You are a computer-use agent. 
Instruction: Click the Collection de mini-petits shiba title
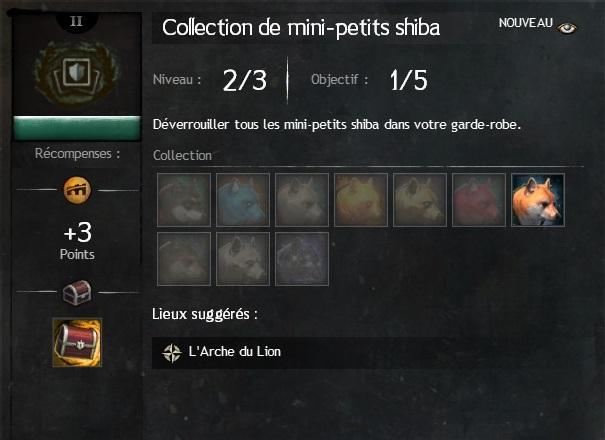pos(301,28)
